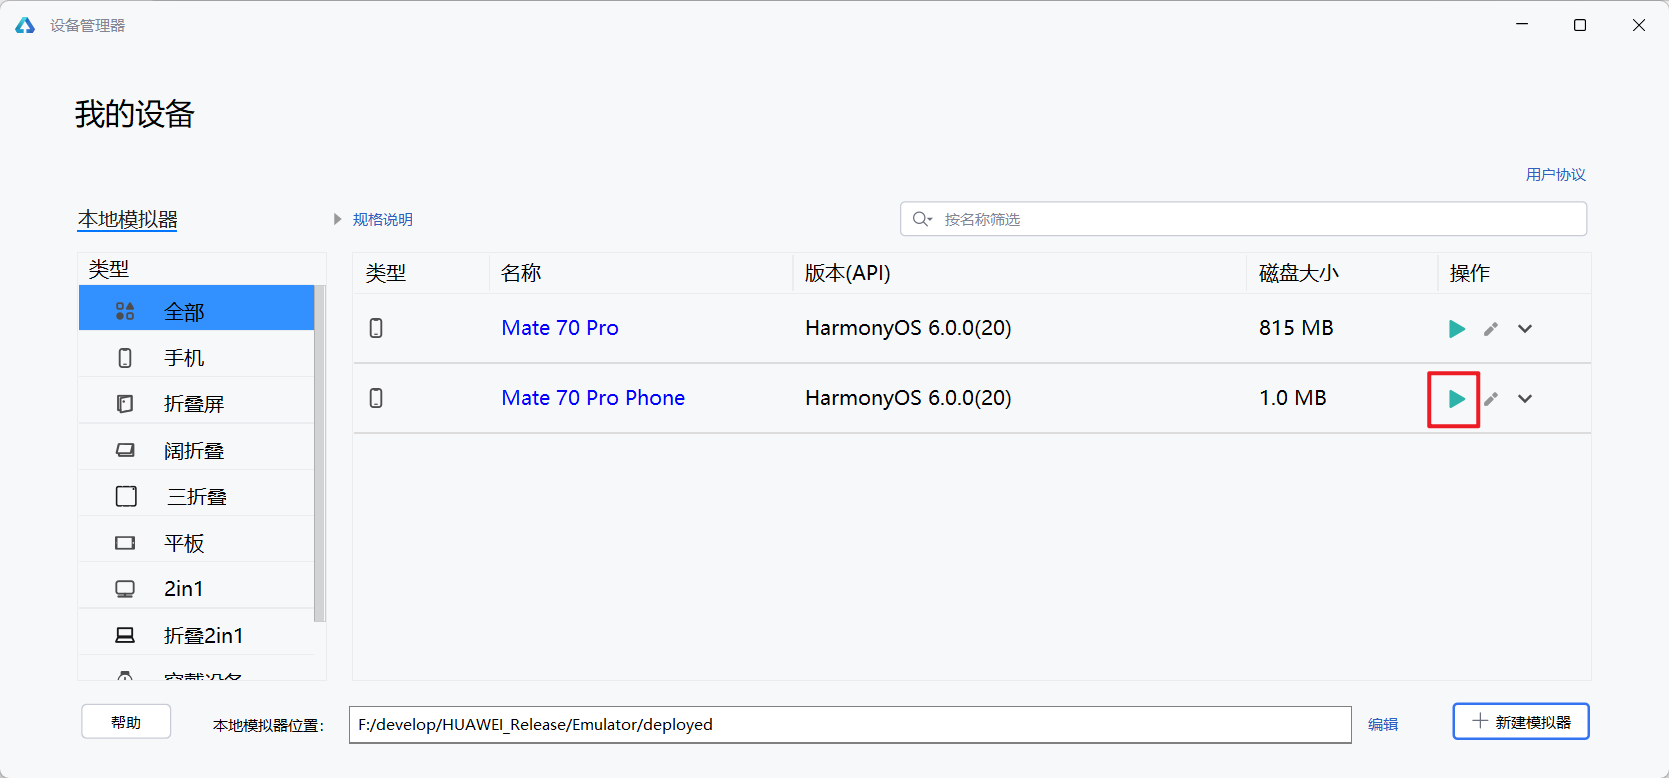Click 编辑 to change emulator location
1669x778 pixels.
(x=1383, y=724)
